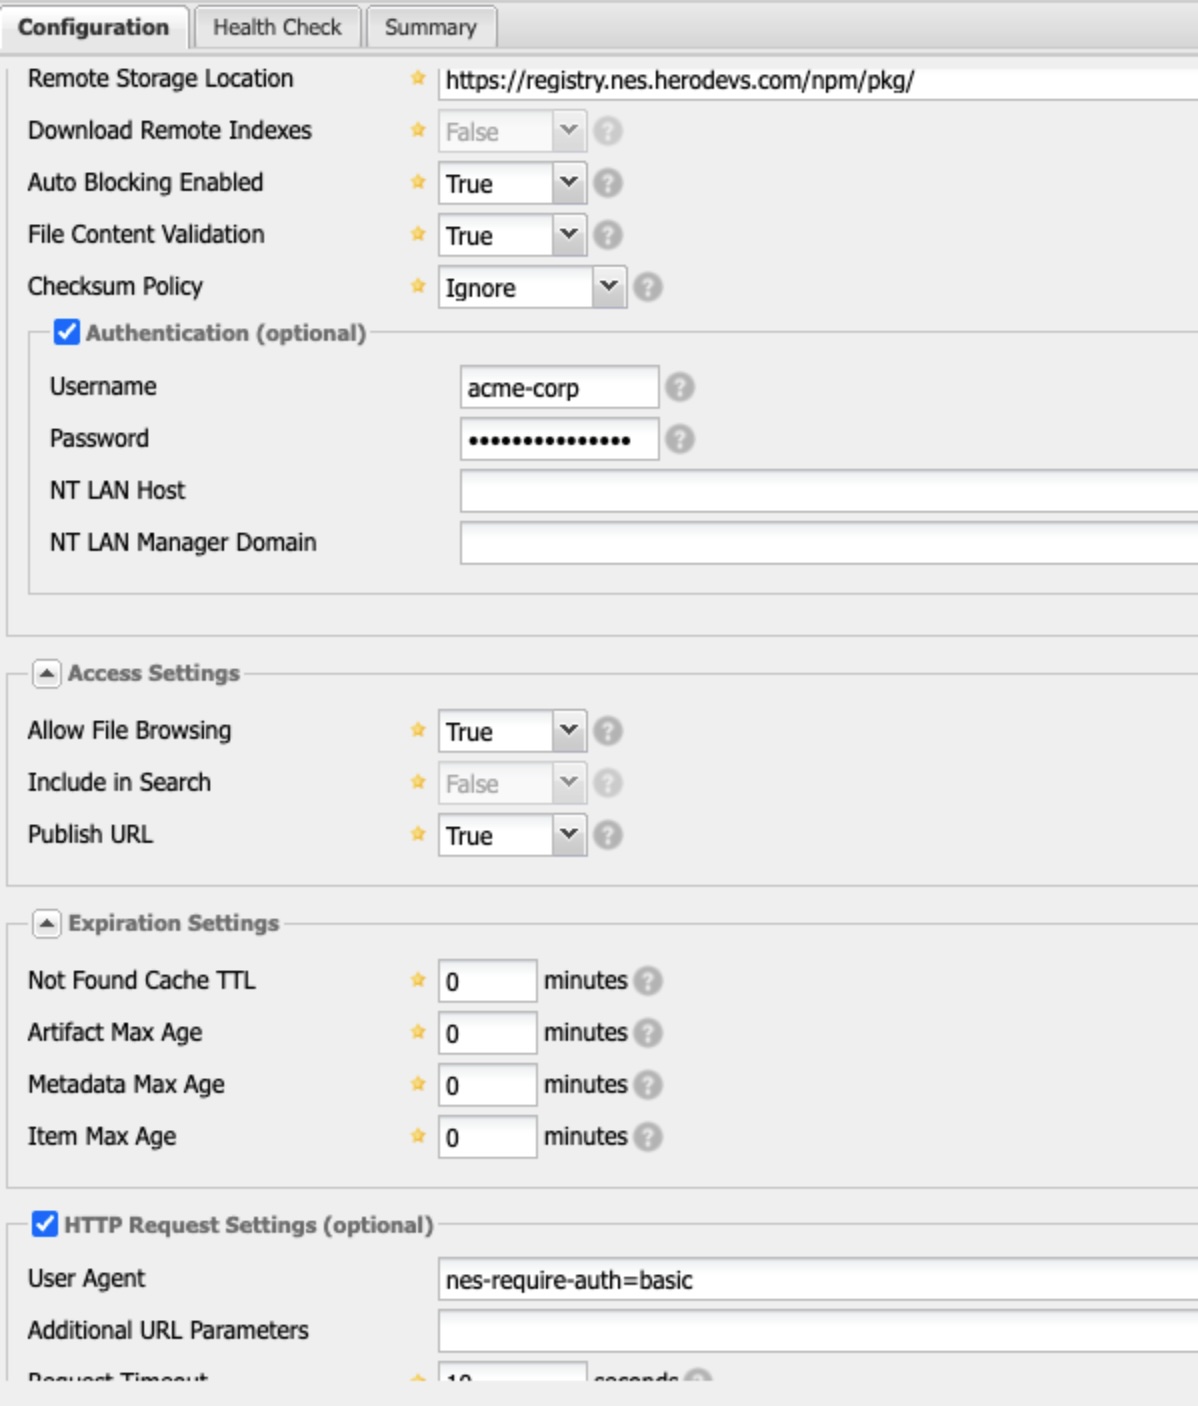Open the Summary tab

430,29
